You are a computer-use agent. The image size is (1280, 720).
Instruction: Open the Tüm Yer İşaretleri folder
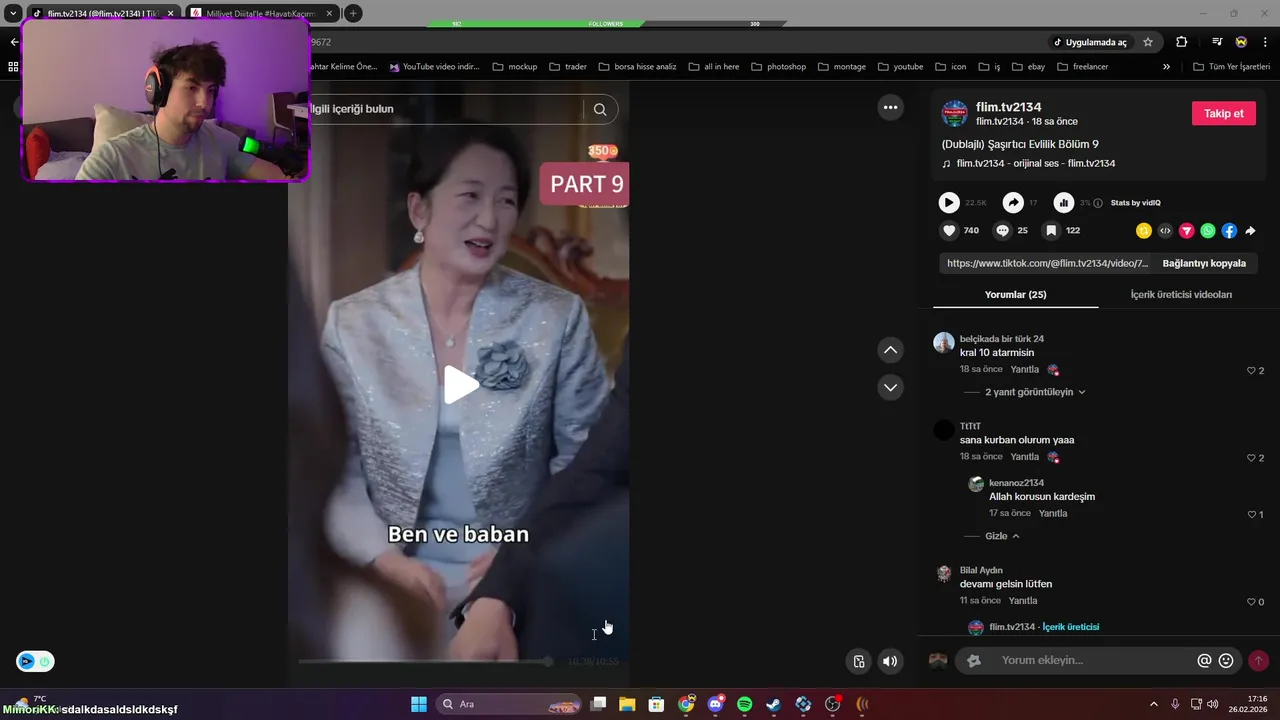(x=1232, y=67)
